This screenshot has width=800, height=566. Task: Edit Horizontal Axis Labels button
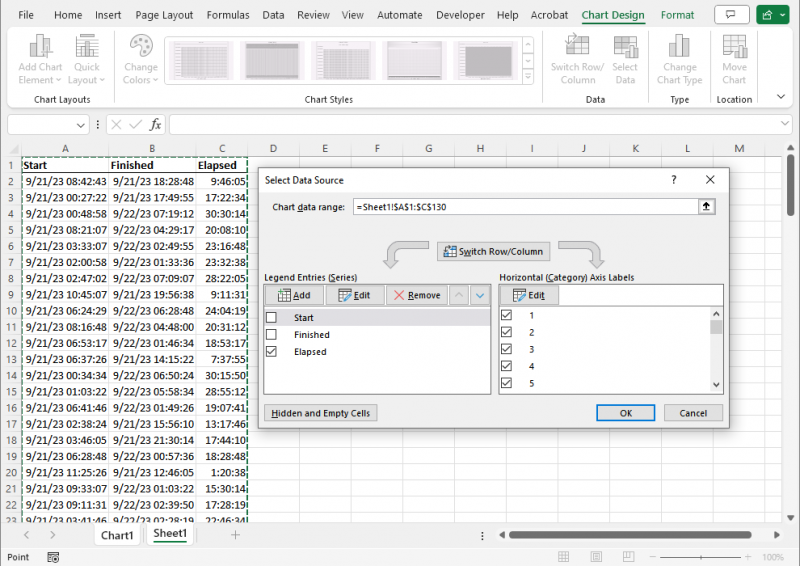click(529, 295)
